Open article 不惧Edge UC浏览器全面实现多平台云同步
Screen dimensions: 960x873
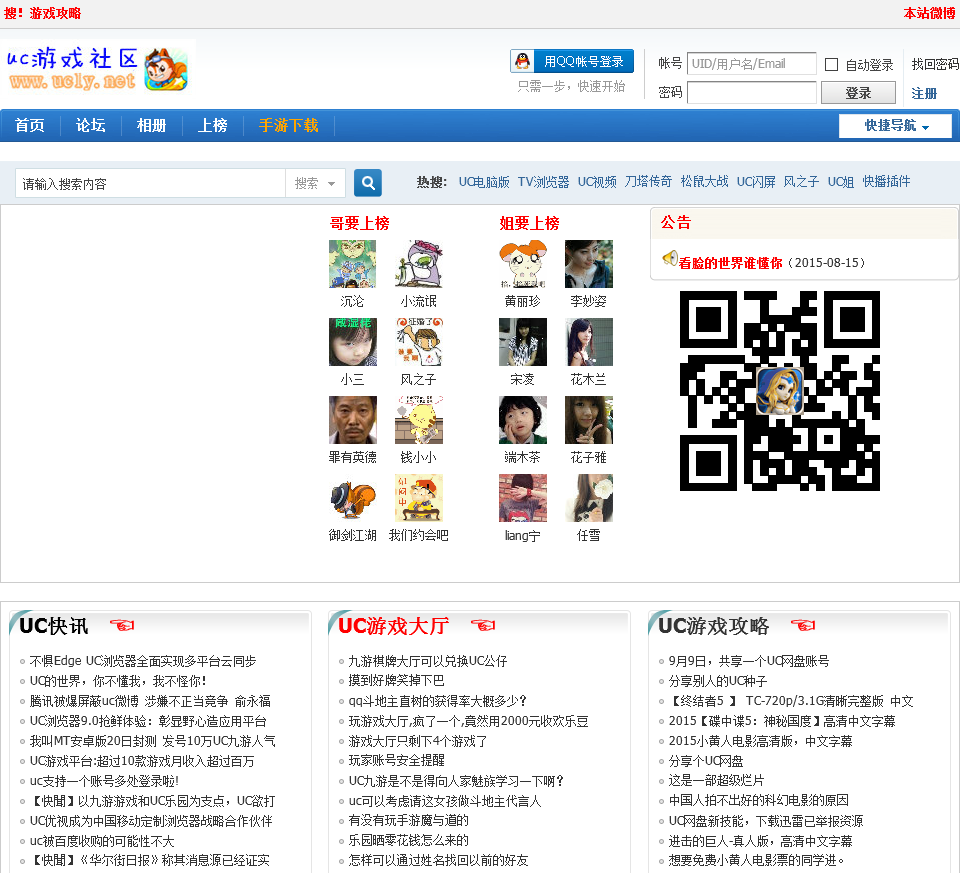coord(143,661)
